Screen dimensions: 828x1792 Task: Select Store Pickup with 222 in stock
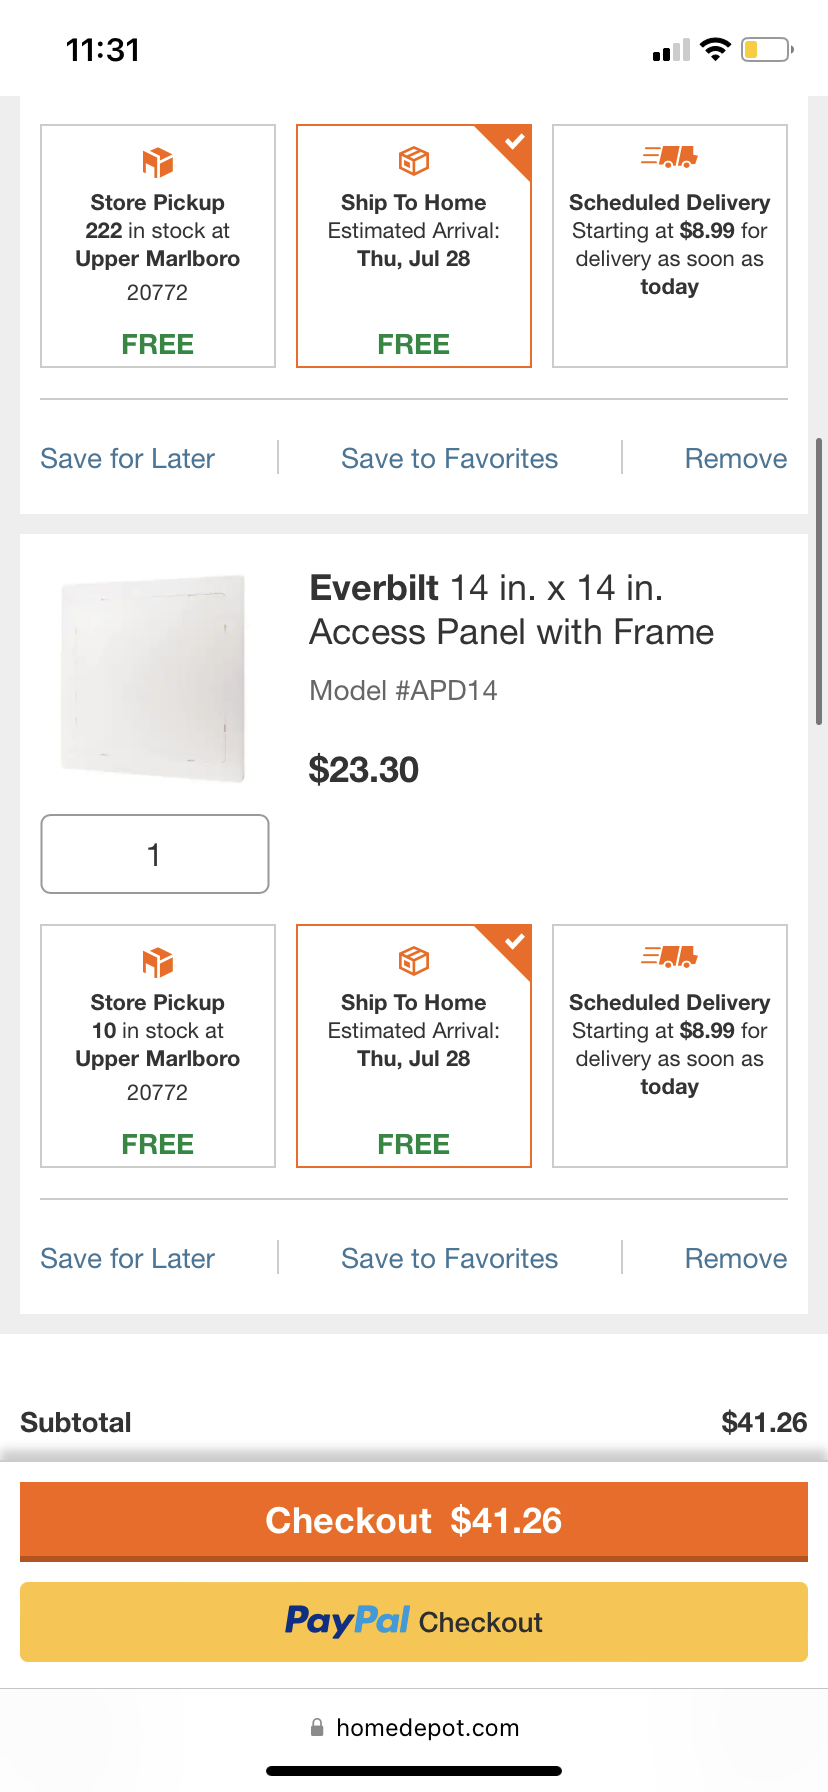(158, 246)
